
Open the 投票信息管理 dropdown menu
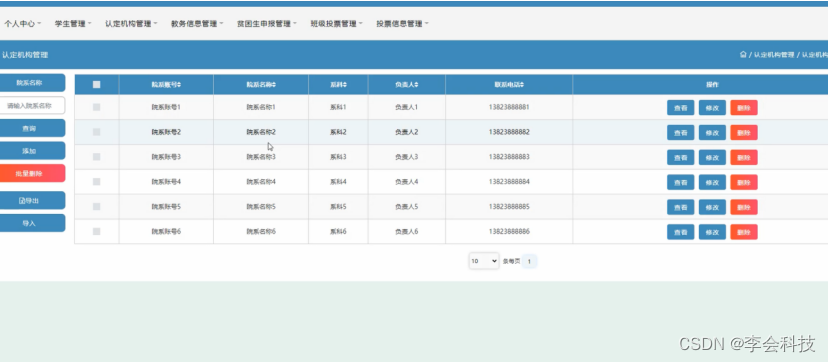tap(402, 24)
